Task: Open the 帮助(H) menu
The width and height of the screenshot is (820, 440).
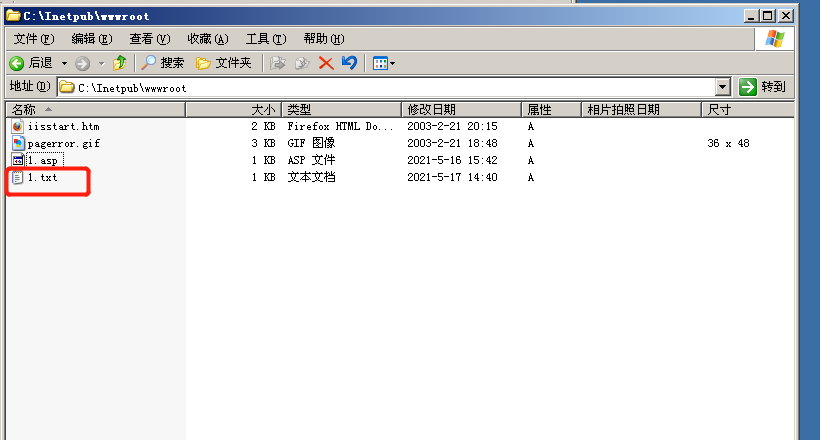Action: pos(324,39)
